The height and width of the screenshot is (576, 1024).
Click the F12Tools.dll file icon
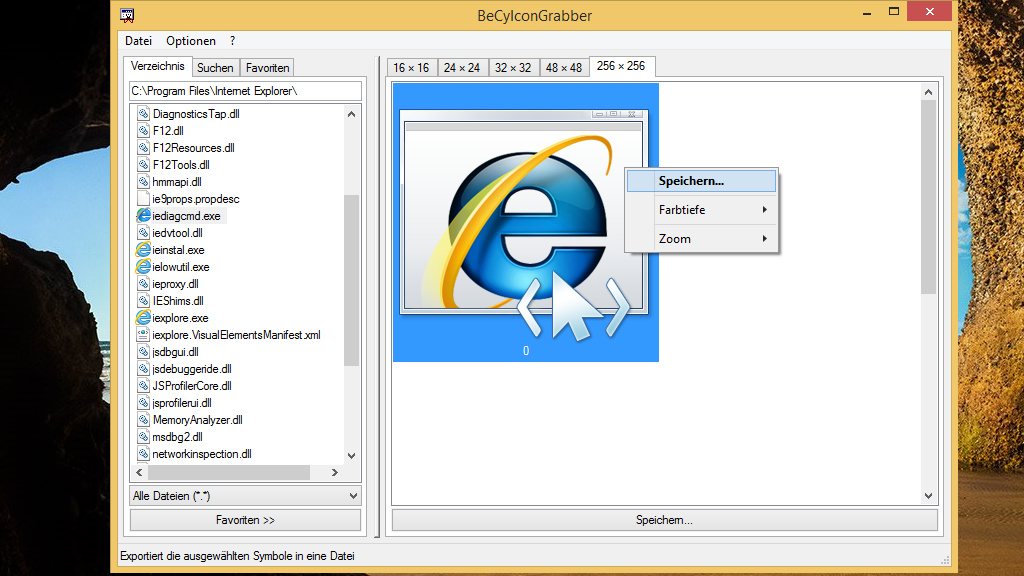coord(144,165)
